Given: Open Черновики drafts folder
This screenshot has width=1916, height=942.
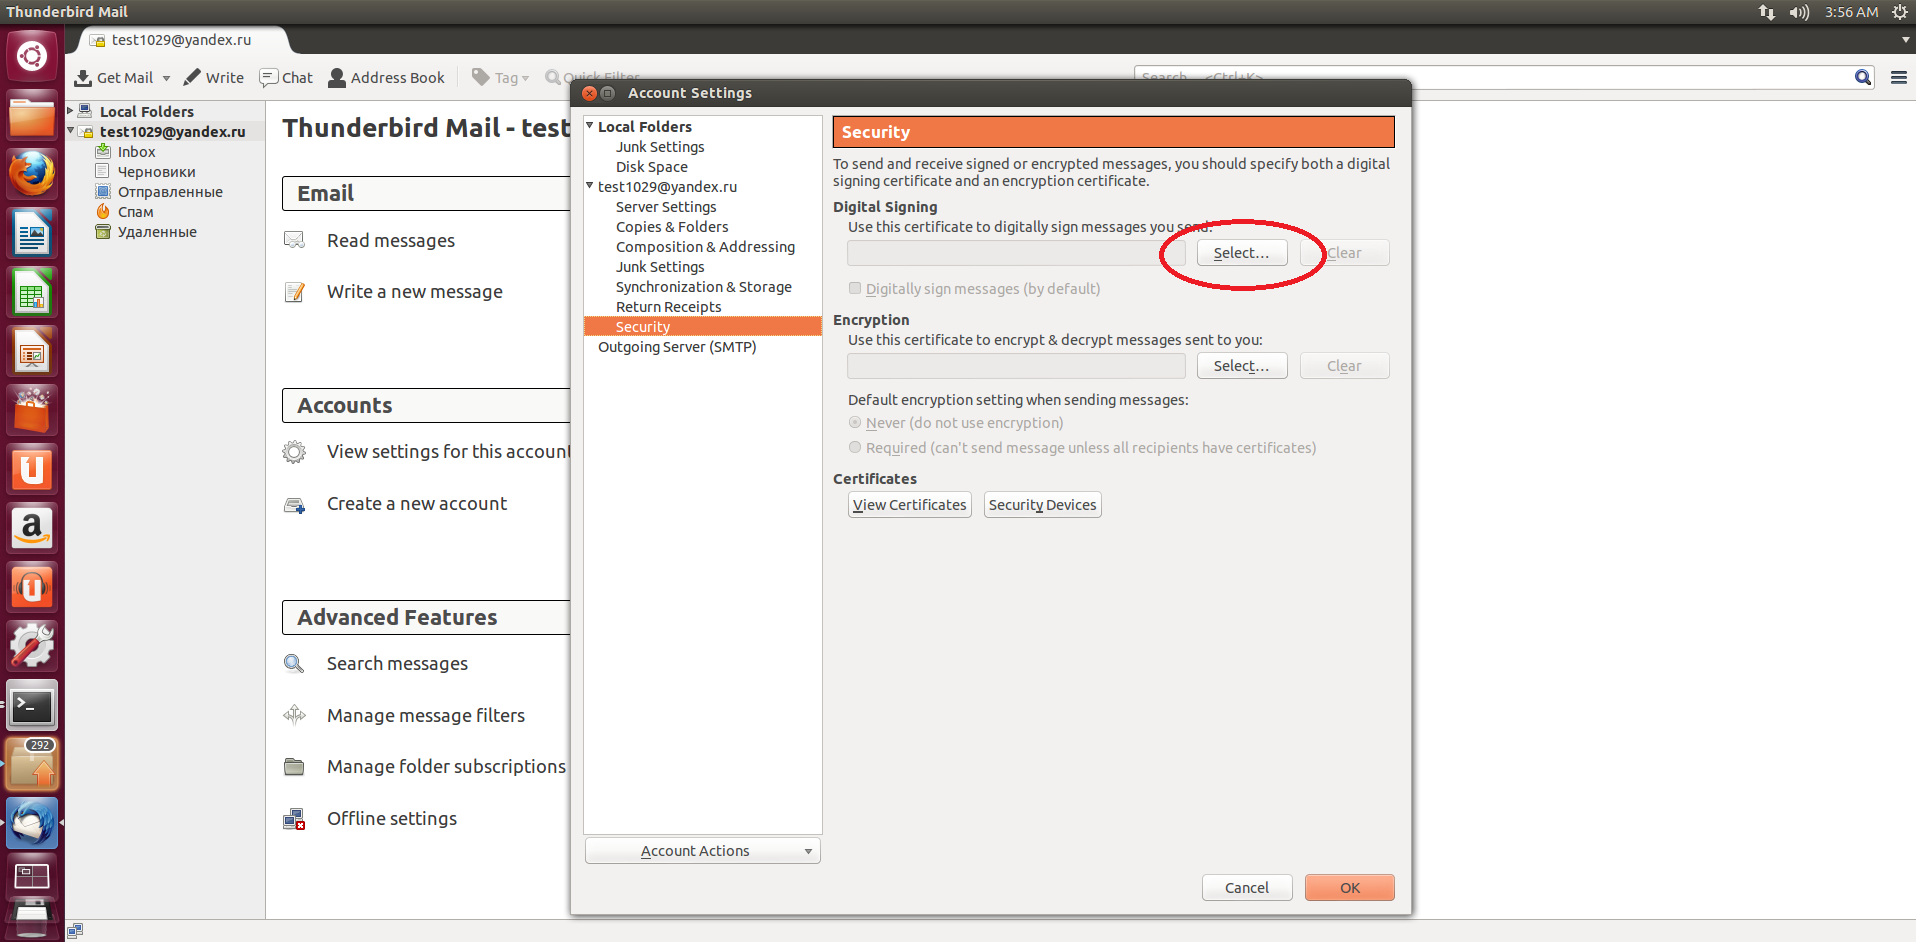Looking at the screenshot, I should (x=156, y=172).
